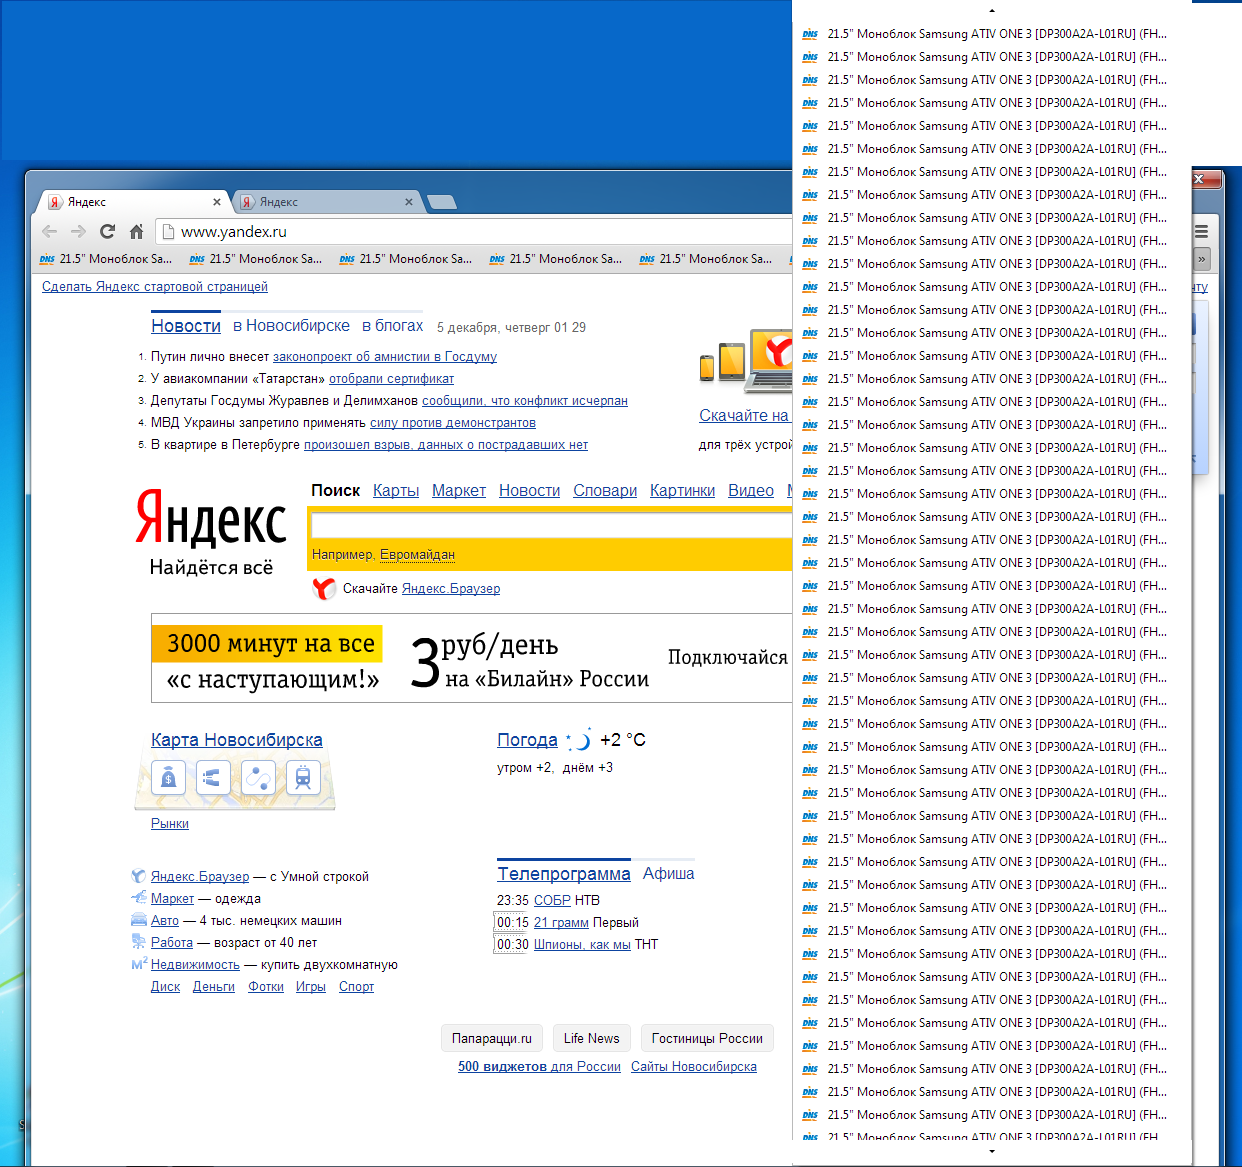Open the Beeline 3000 минут banner
Image resolution: width=1242 pixels, height=1167 pixels.
click(471, 659)
